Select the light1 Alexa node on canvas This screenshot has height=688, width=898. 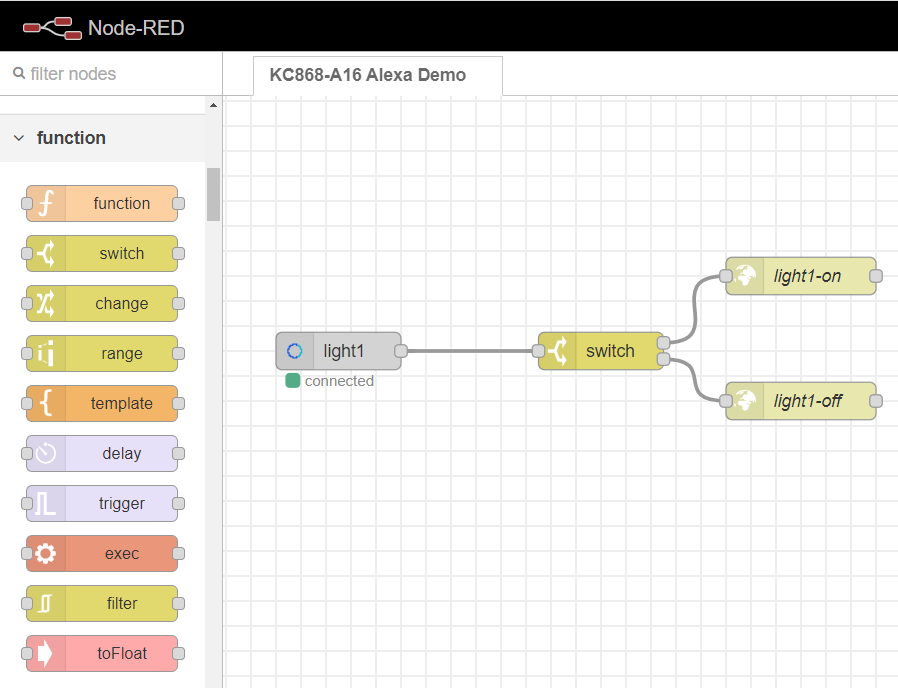(339, 351)
